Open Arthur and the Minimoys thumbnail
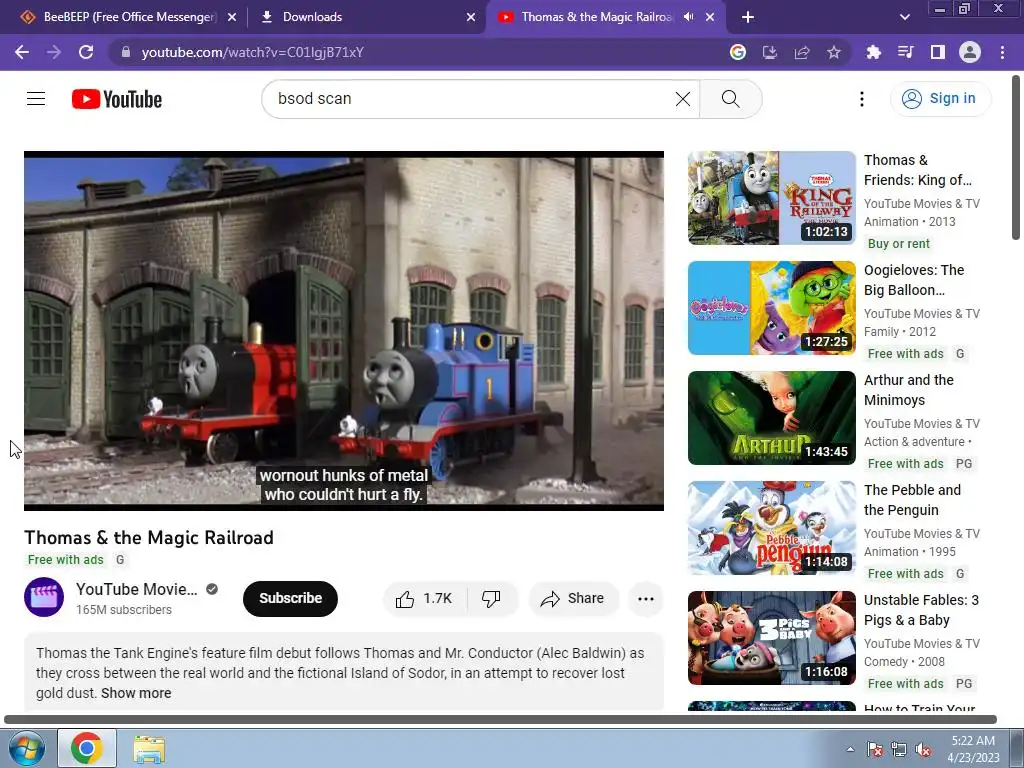 point(771,418)
